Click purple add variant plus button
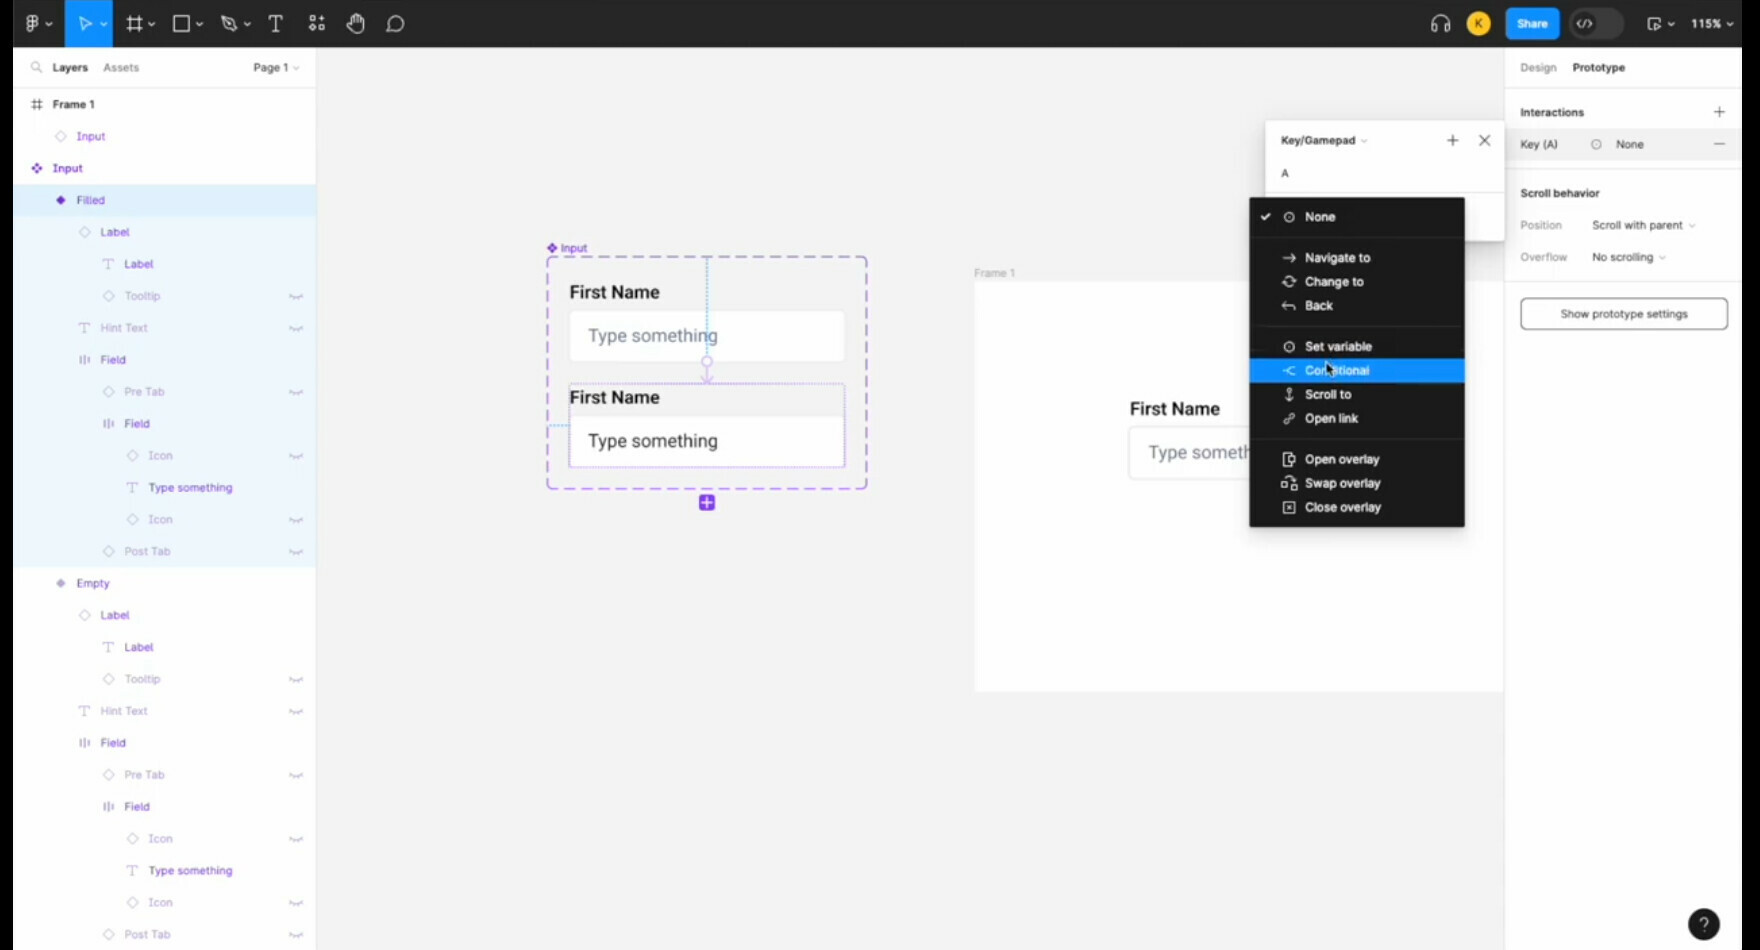The image size is (1760, 950). (707, 503)
